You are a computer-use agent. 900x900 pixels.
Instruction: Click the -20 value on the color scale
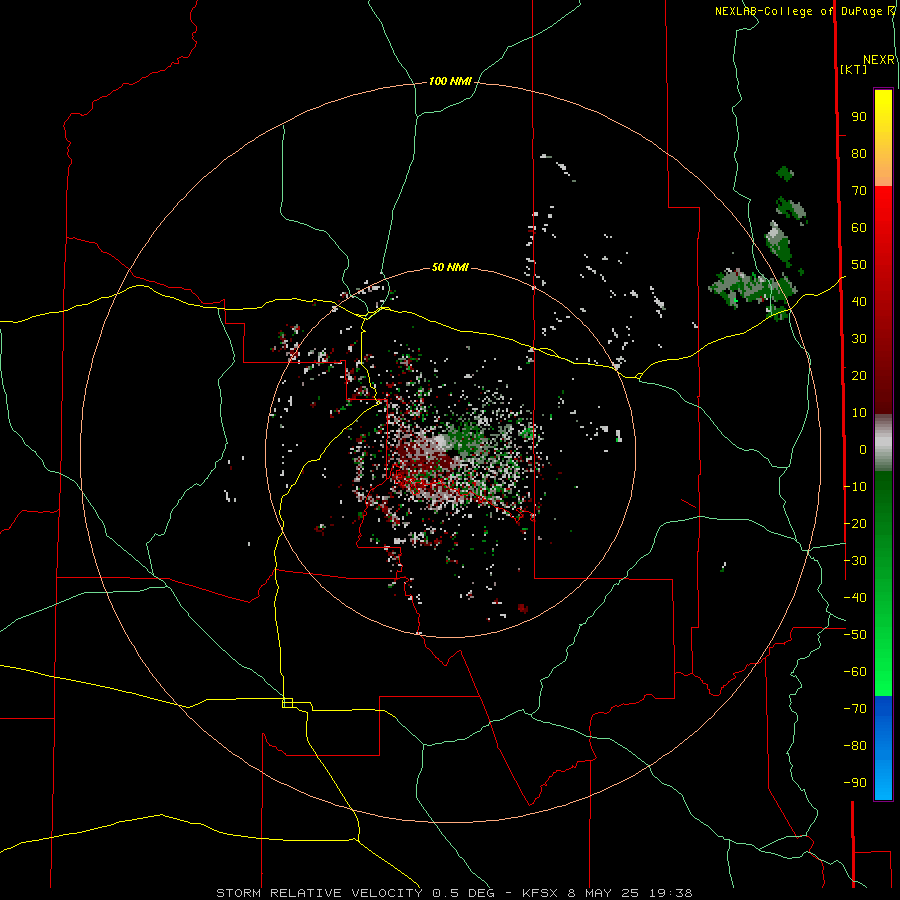(x=855, y=523)
